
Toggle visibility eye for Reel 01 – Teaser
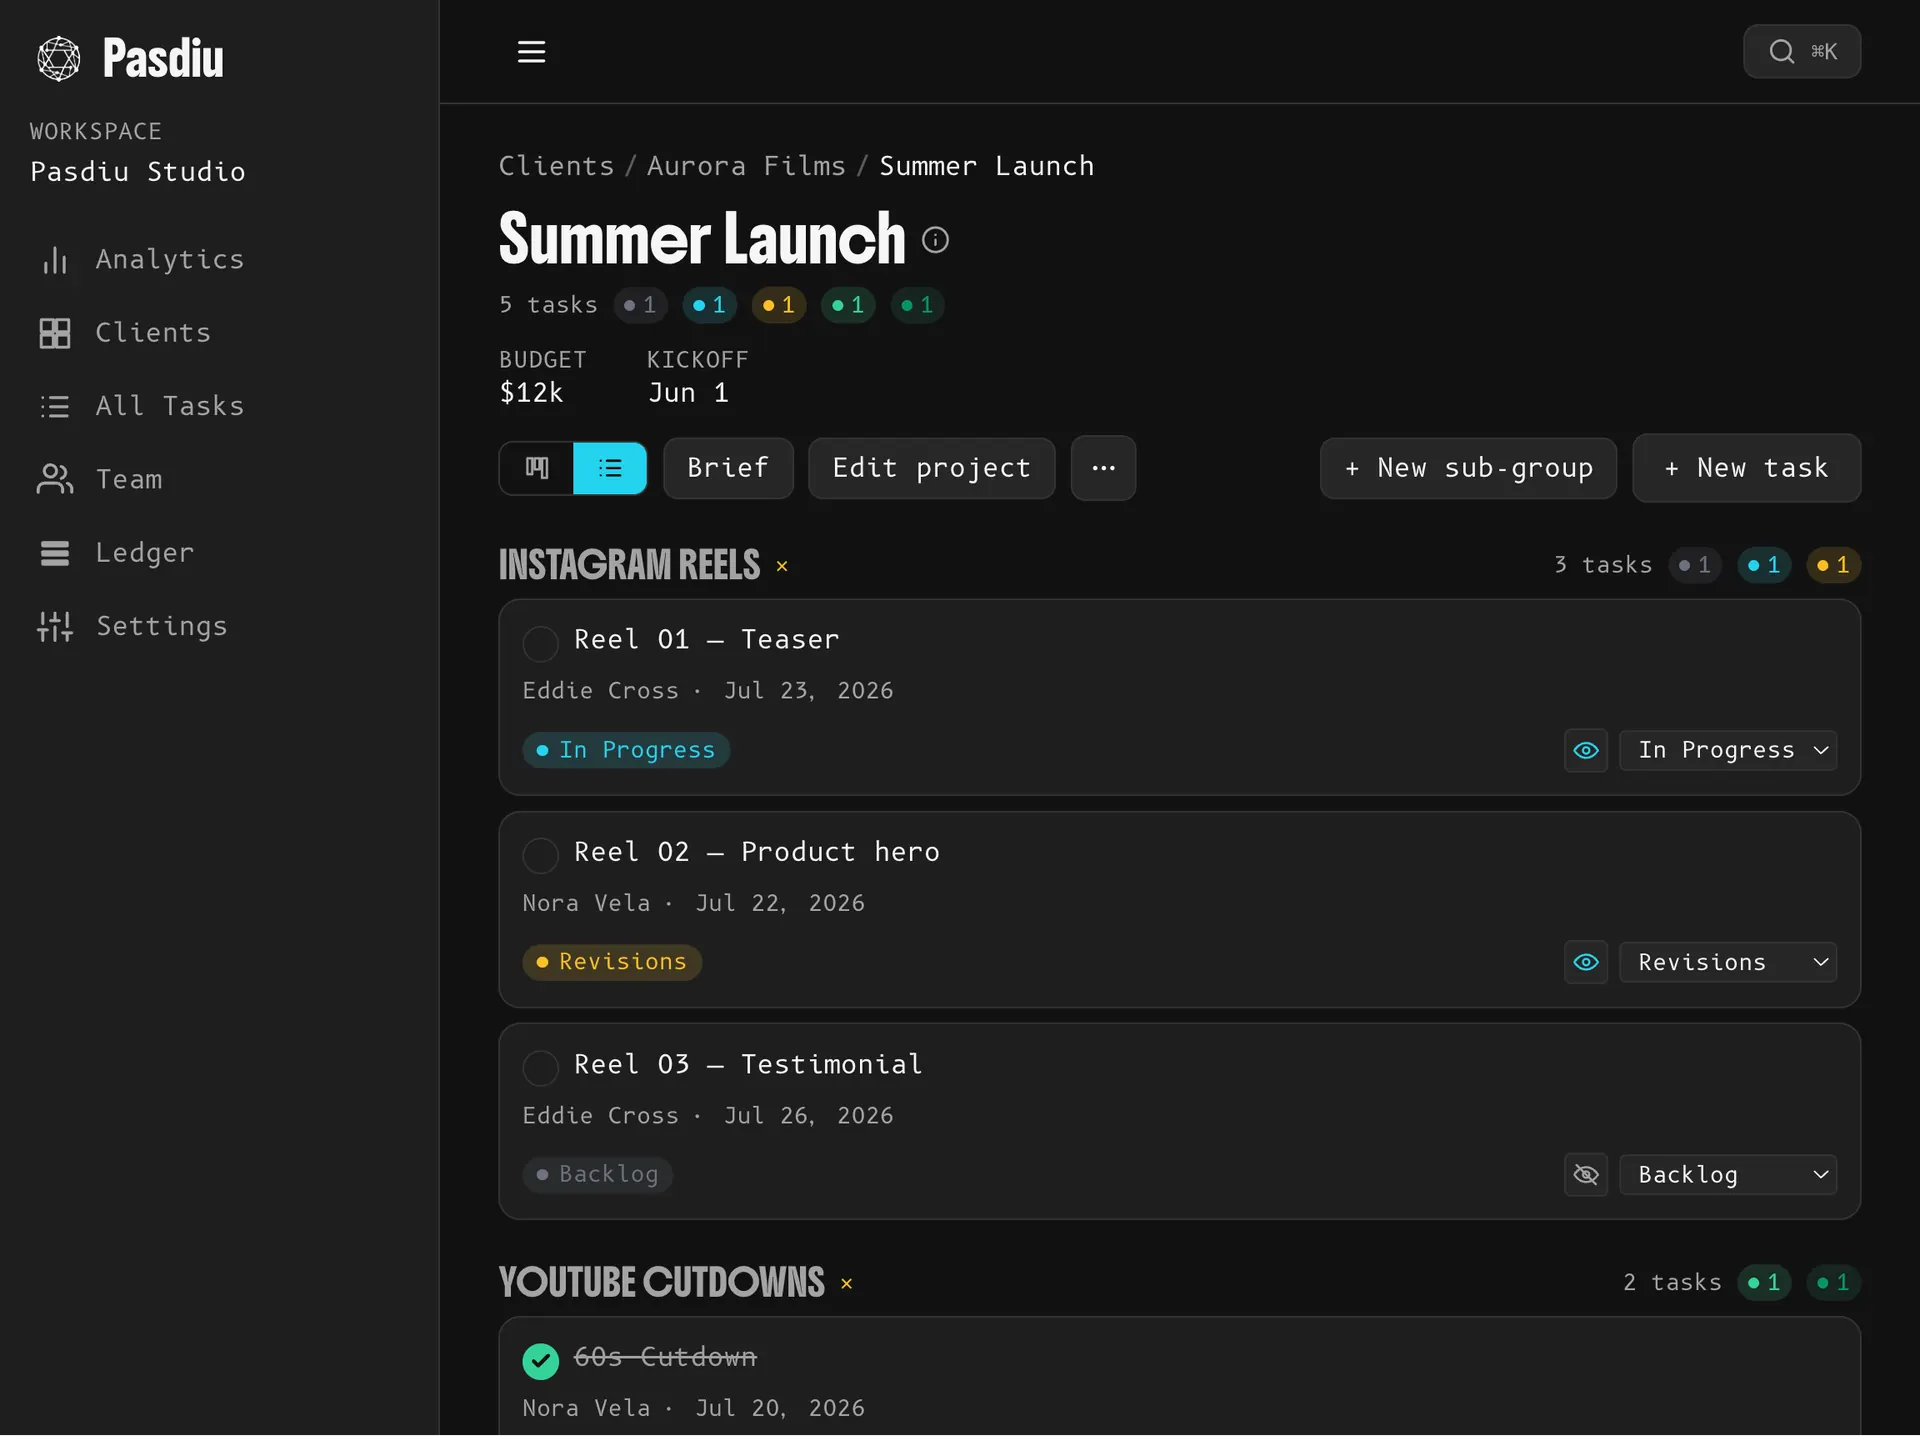pyautogui.click(x=1586, y=750)
